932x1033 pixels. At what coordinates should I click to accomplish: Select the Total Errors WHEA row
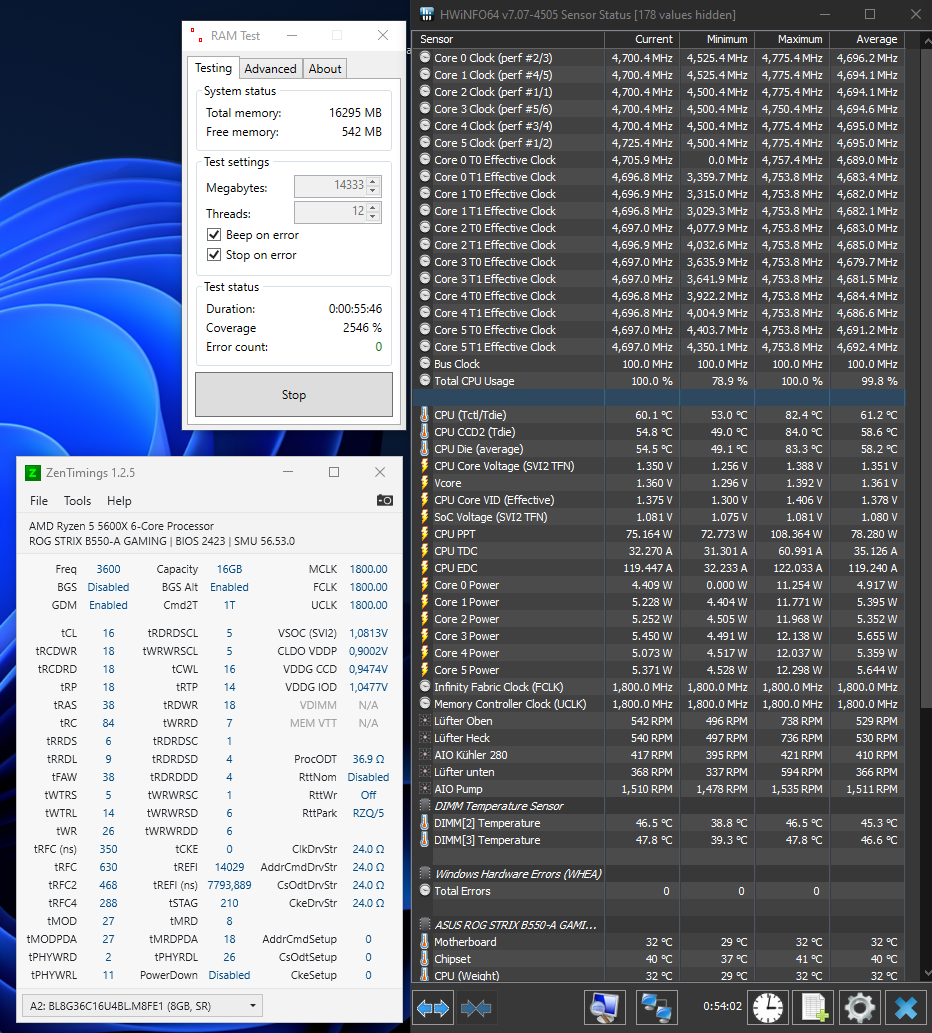[x=659, y=891]
